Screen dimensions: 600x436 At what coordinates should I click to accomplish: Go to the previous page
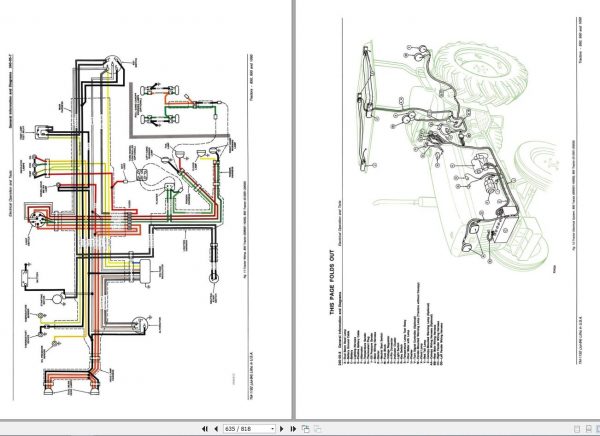(216, 429)
